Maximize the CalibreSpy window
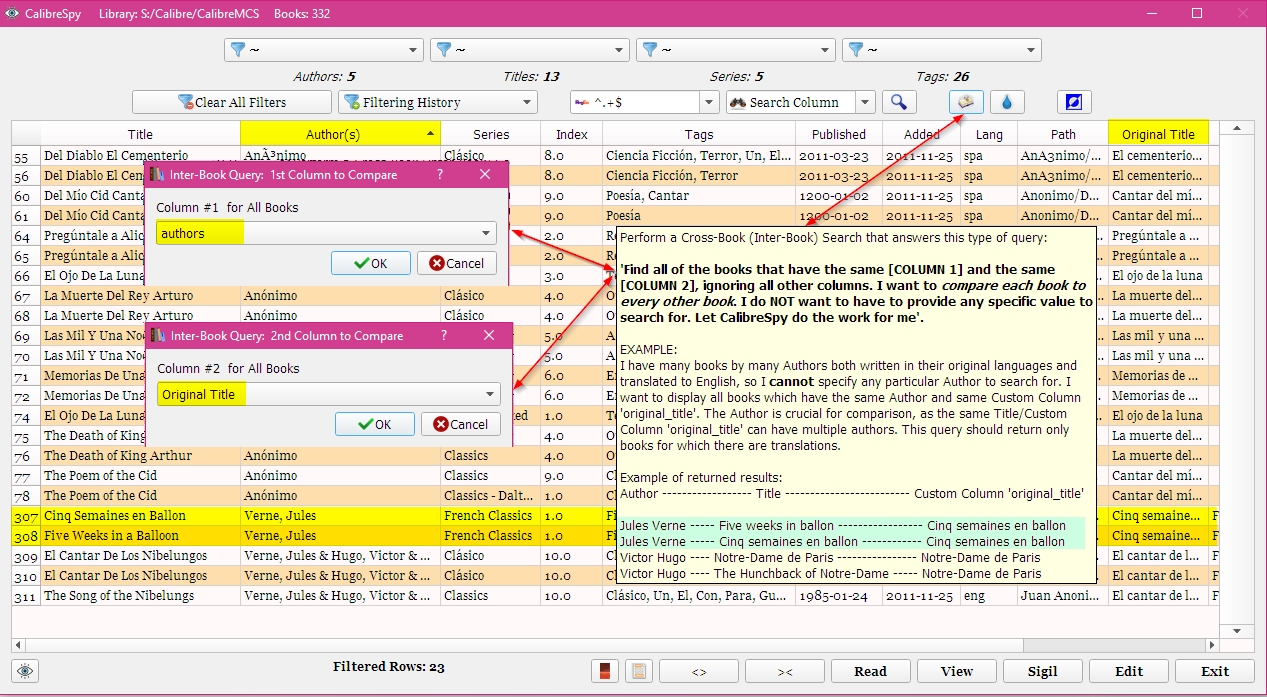This screenshot has width=1267, height=697. 1197,14
